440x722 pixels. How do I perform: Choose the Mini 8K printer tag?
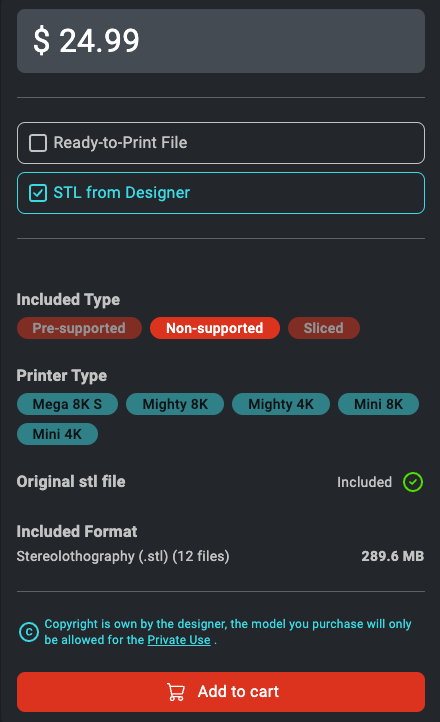378,404
